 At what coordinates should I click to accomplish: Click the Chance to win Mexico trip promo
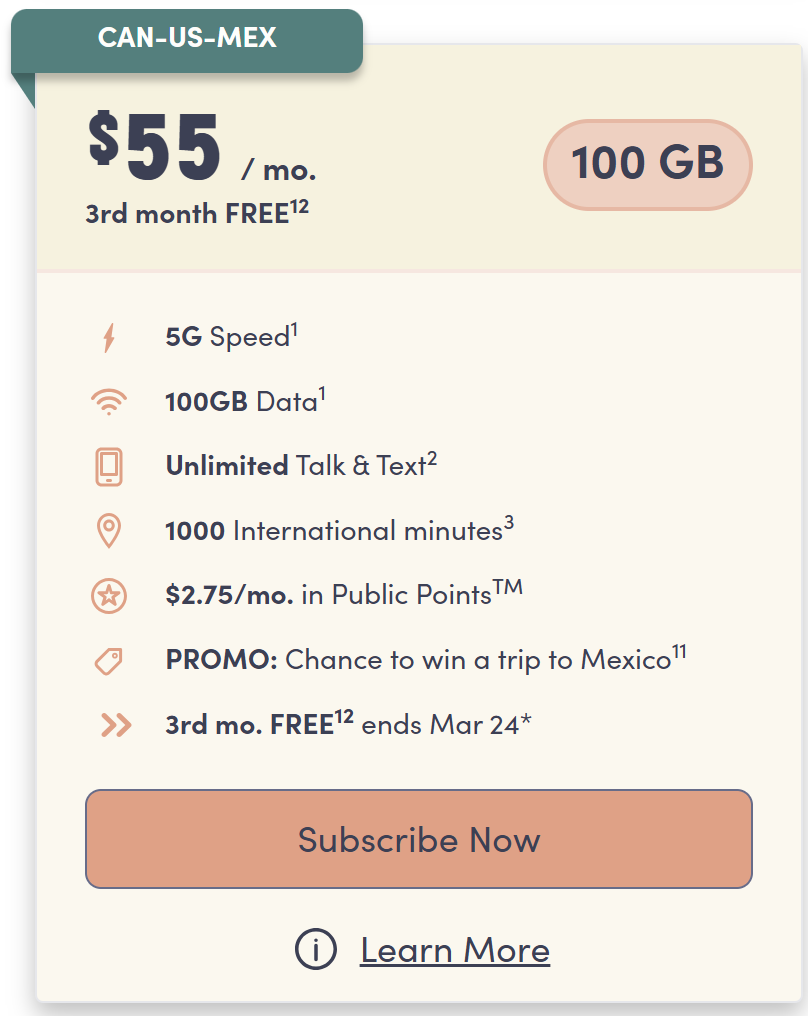pyautogui.click(x=425, y=660)
